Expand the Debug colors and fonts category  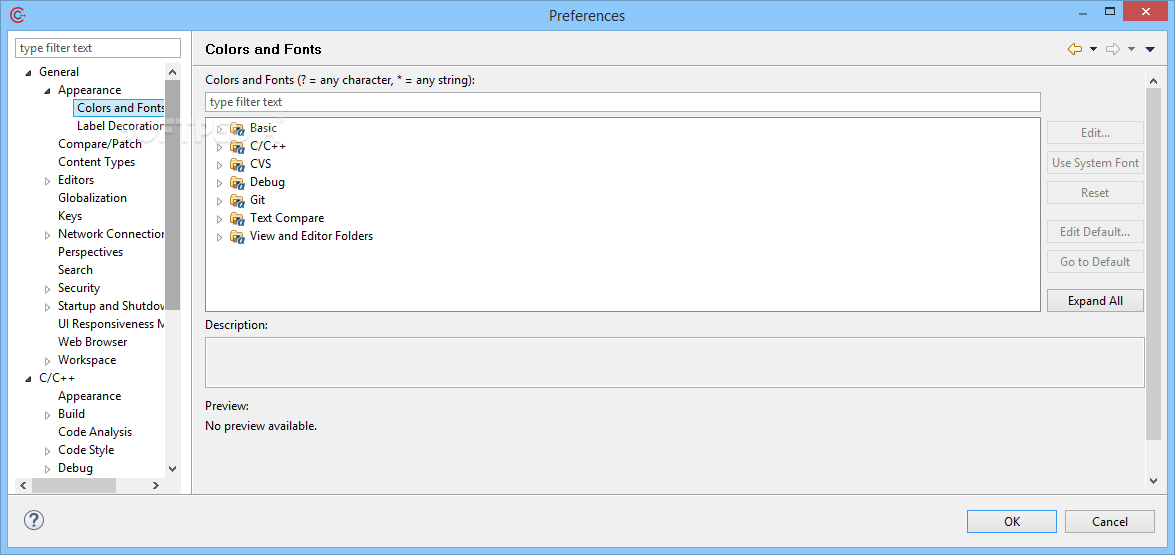(220, 183)
